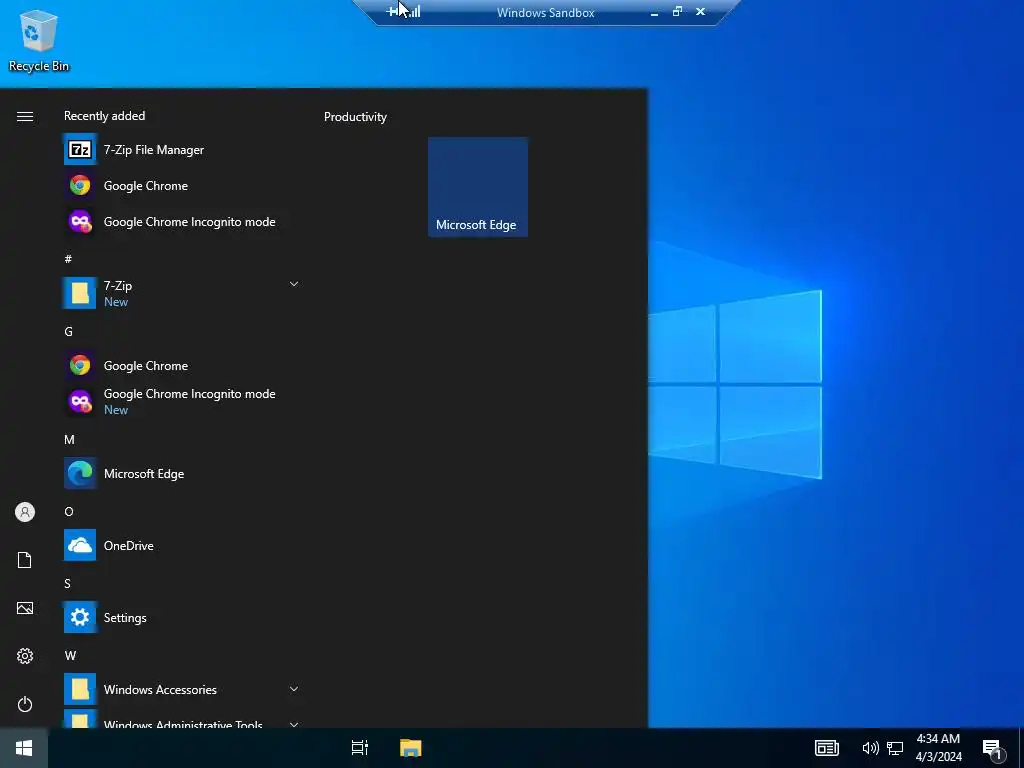The height and width of the screenshot is (768, 1024).
Task: Click the M letter section header
Action: pyautogui.click(x=69, y=440)
